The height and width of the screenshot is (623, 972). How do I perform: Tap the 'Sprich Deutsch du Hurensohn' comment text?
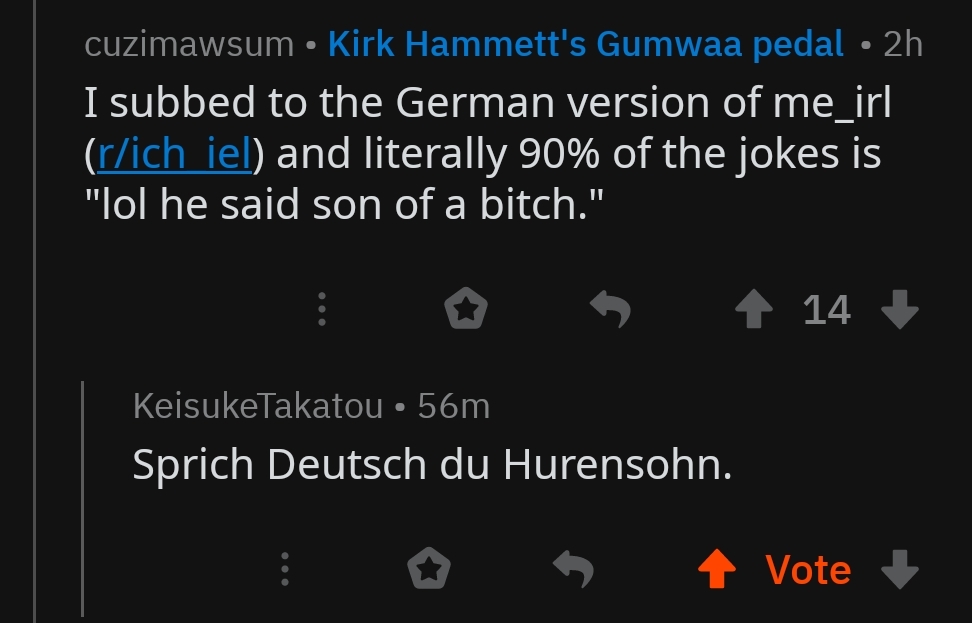click(x=432, y=464)
